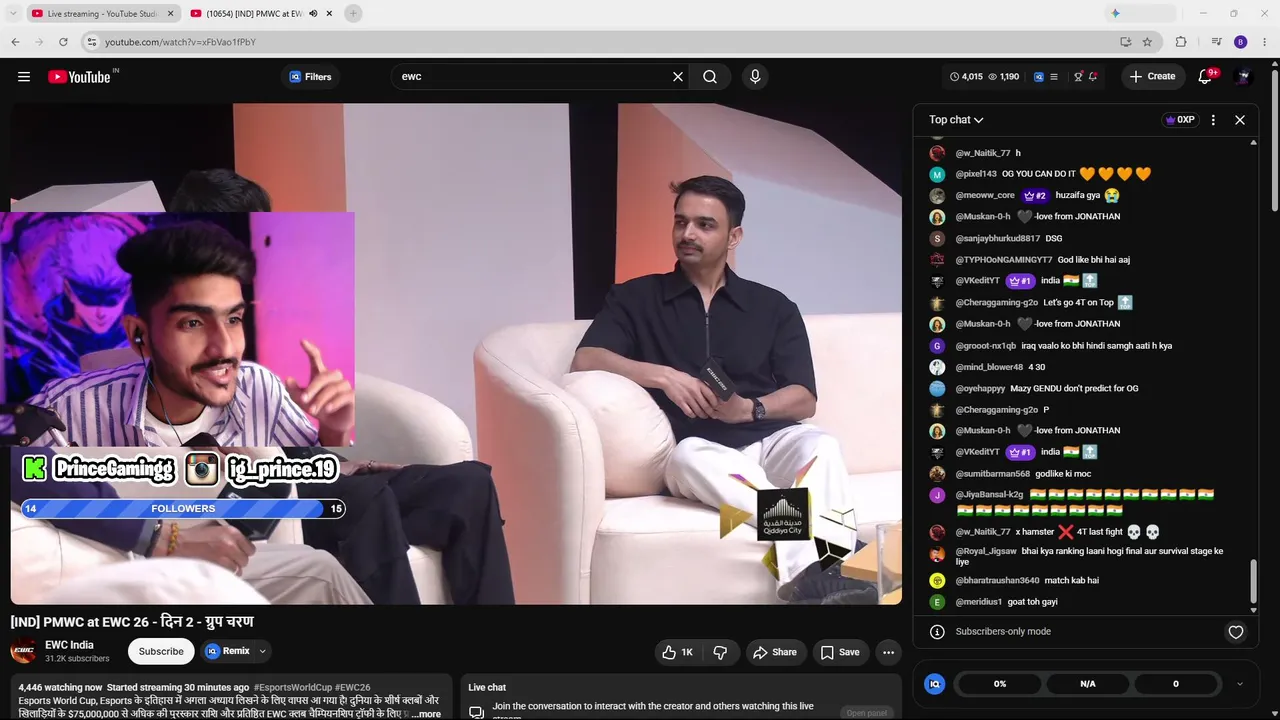Select the PMWC at EWC browser tab

262,14
